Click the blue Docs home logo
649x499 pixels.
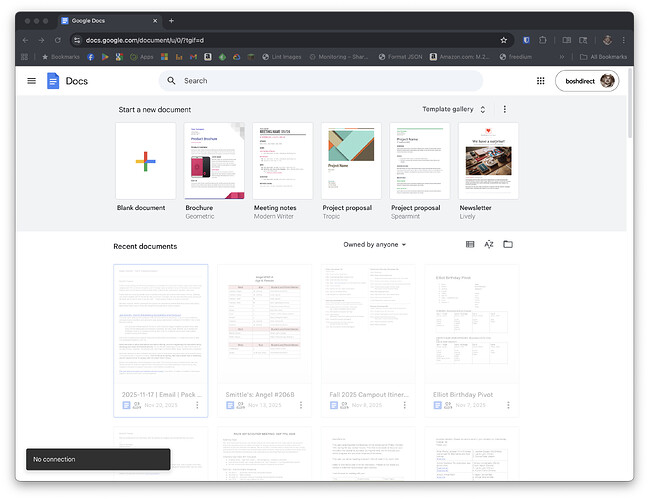pos(53,81)
